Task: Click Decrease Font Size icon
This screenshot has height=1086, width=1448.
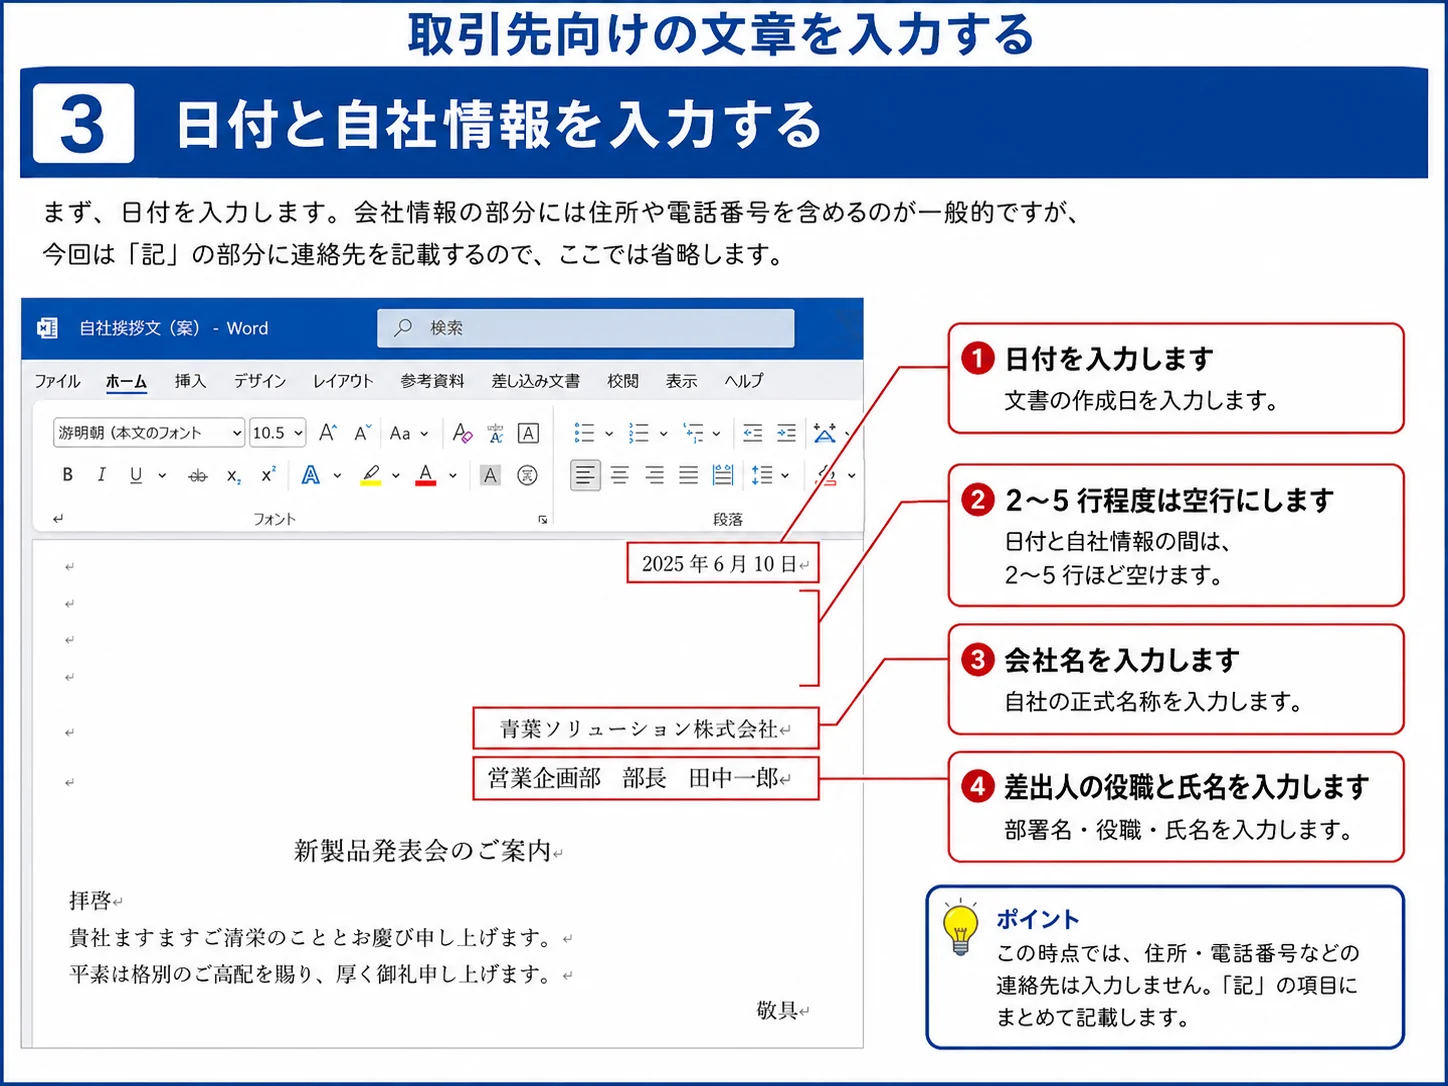Action: pos(362,433)
